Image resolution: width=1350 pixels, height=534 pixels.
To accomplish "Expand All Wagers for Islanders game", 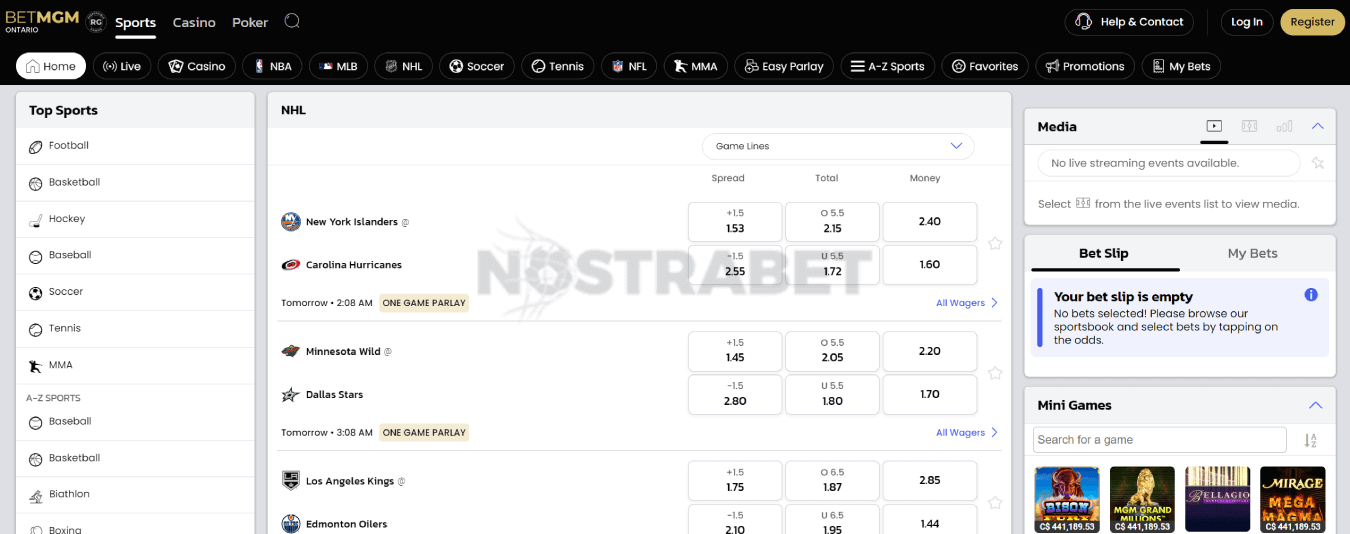I will point(967,303).
